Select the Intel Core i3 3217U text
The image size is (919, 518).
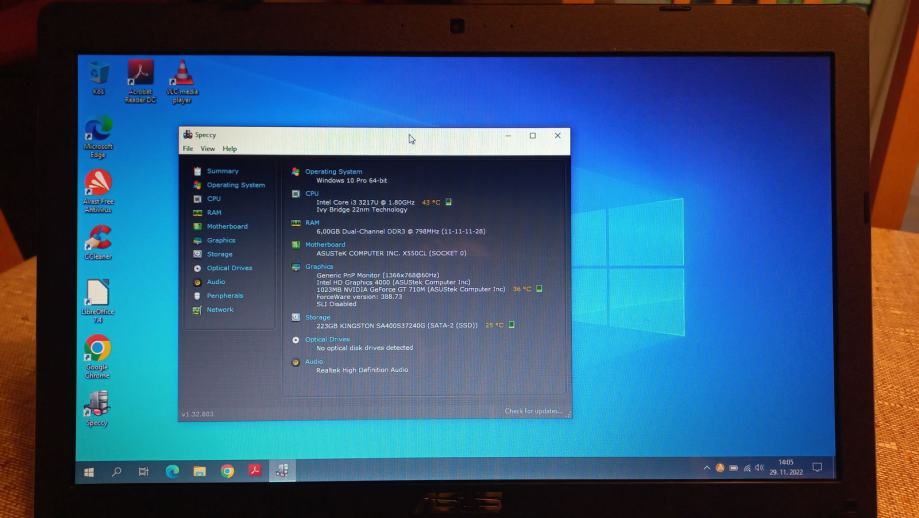point(365,202)
